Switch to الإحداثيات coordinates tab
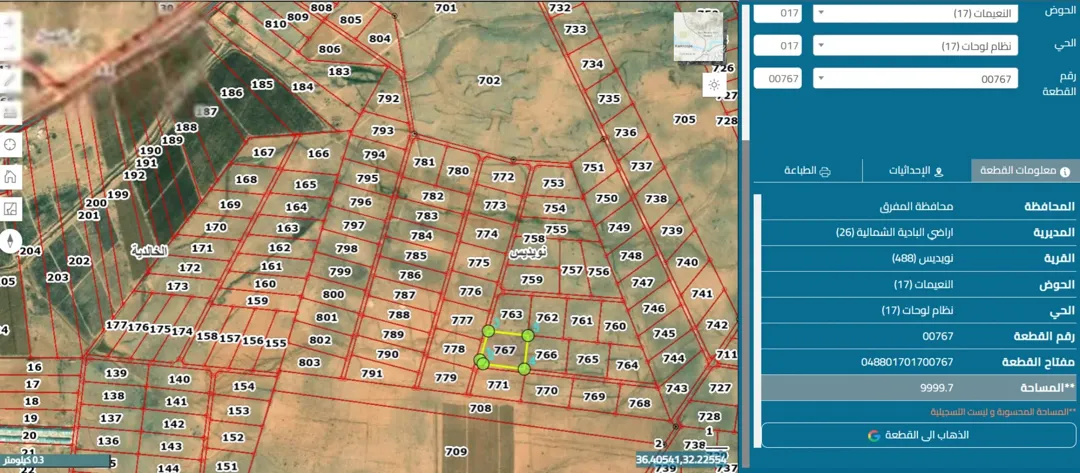This screenshot has height=473, width=1080. pyautogui.click(x=917, y=171)
